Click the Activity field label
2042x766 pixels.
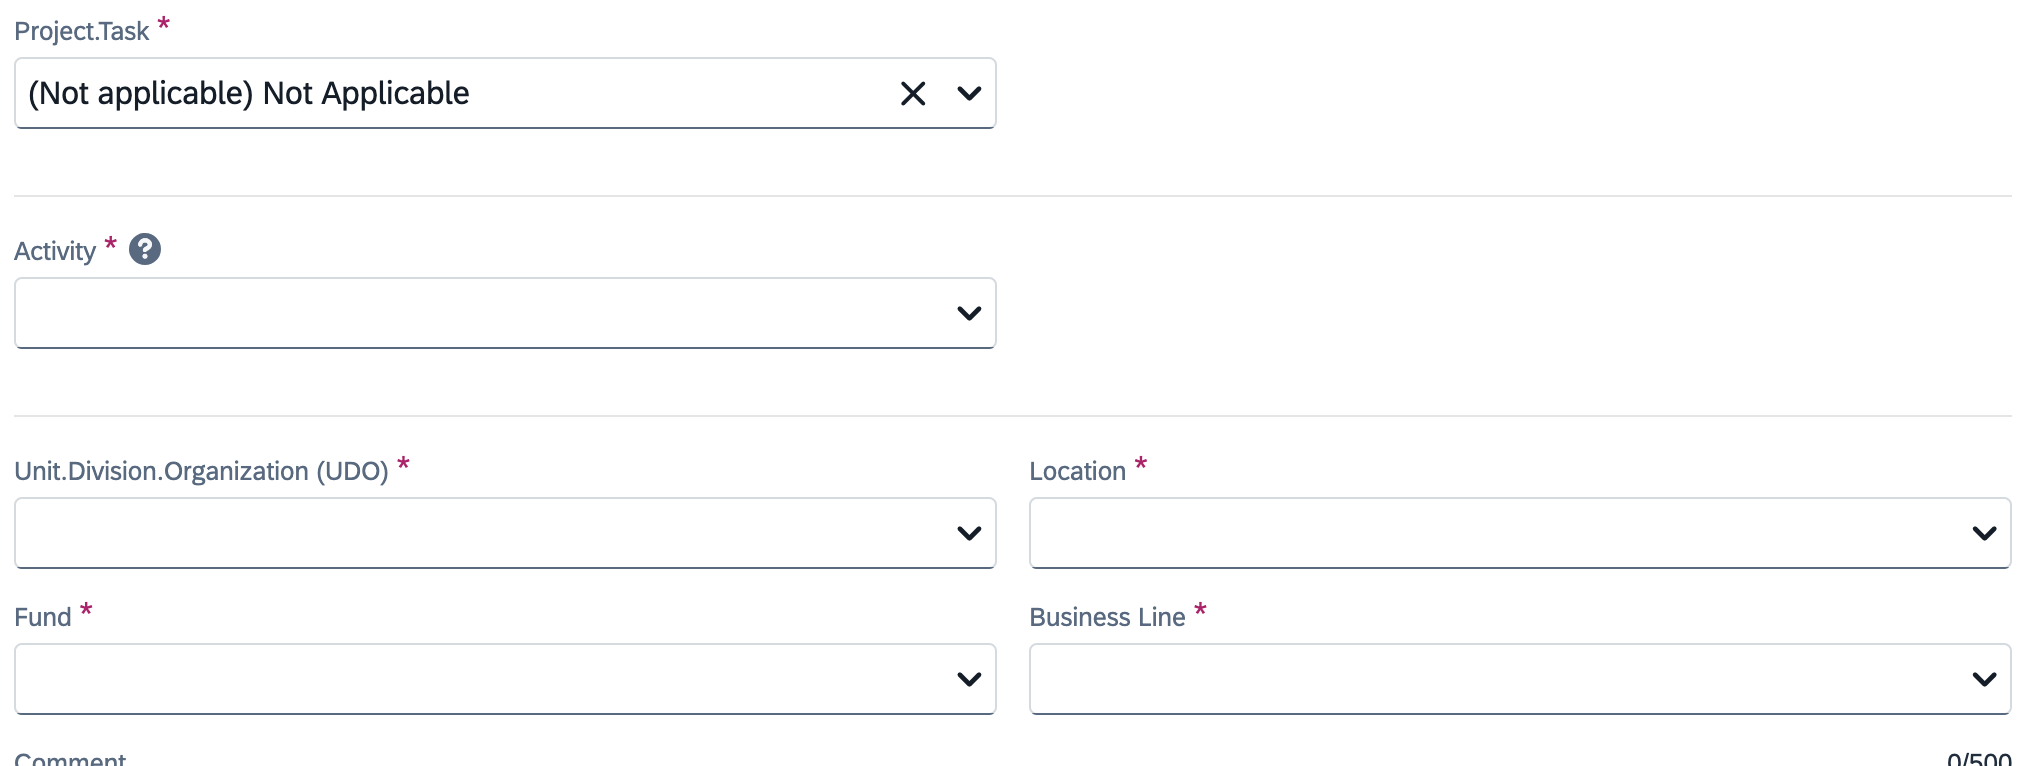55,251
